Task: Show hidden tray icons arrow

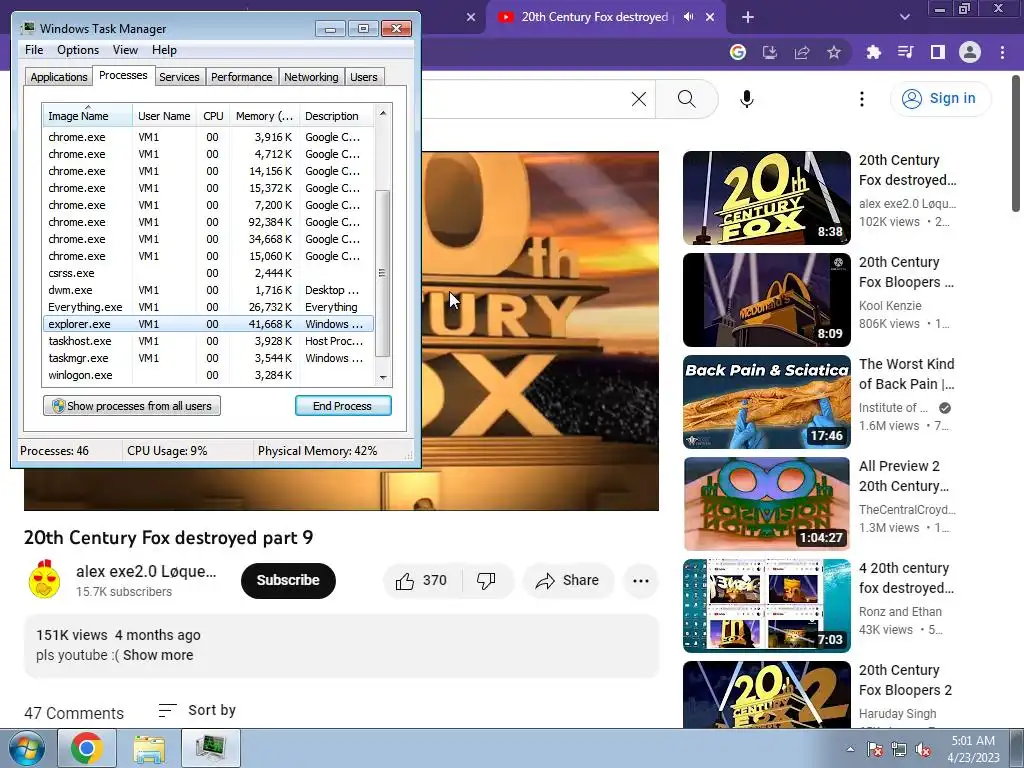Action: pos(850,749)
